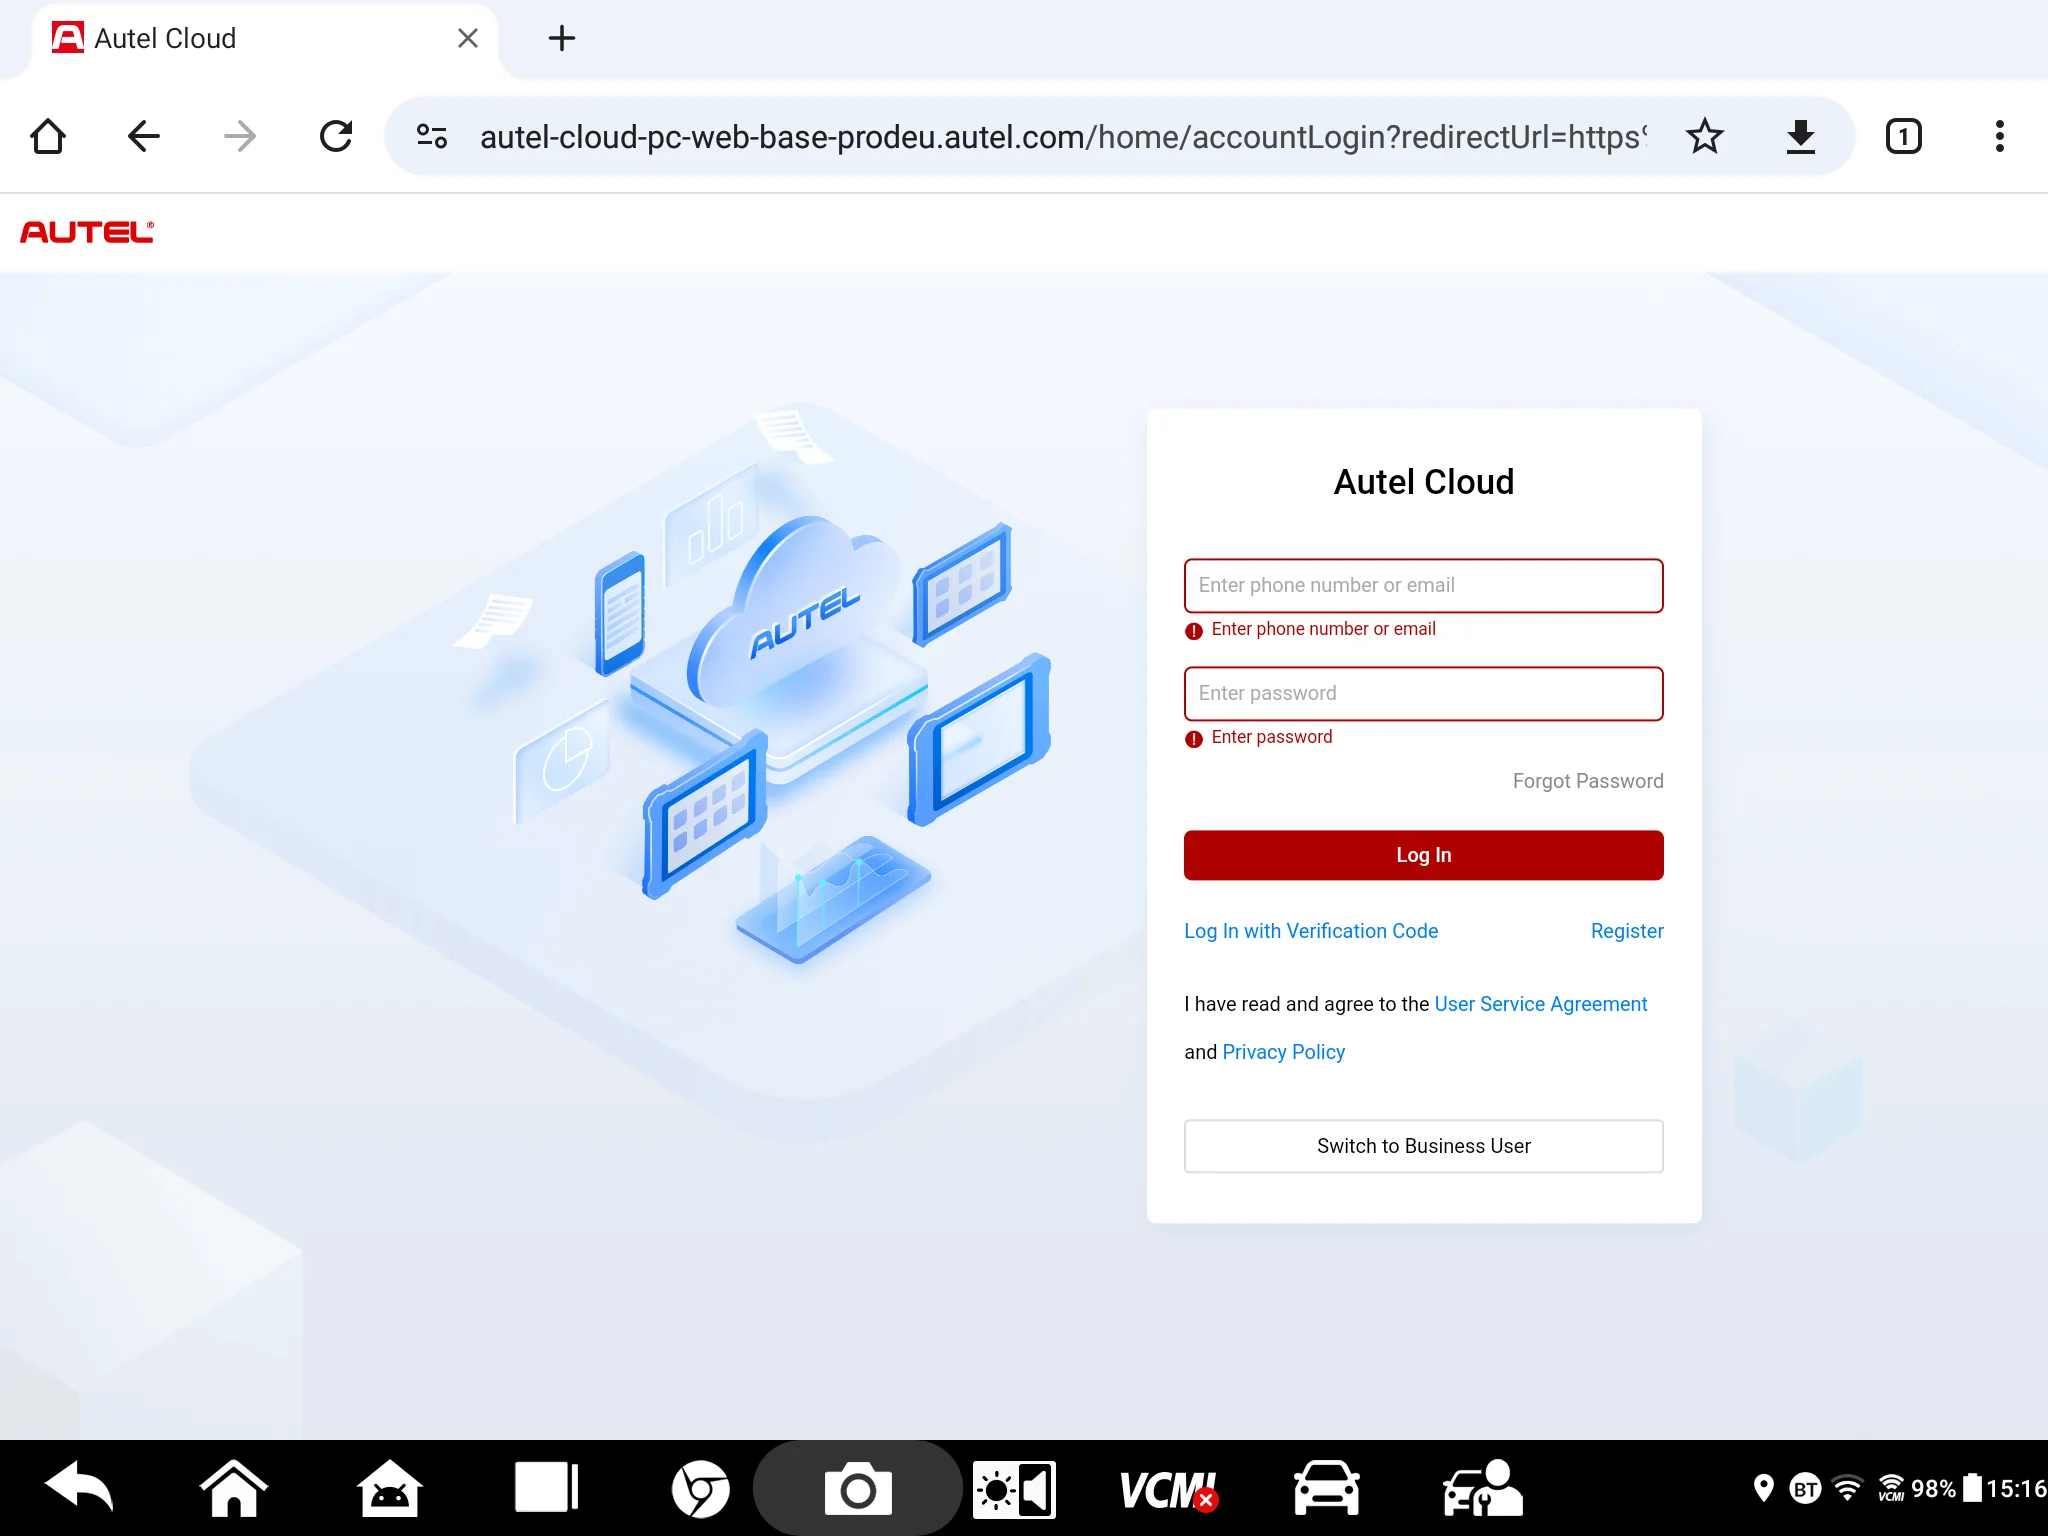Tap the system back arrow in bottom bar
Image resolution: width=2048 pixels, height=1536 pixels.
click(79, 1488)
